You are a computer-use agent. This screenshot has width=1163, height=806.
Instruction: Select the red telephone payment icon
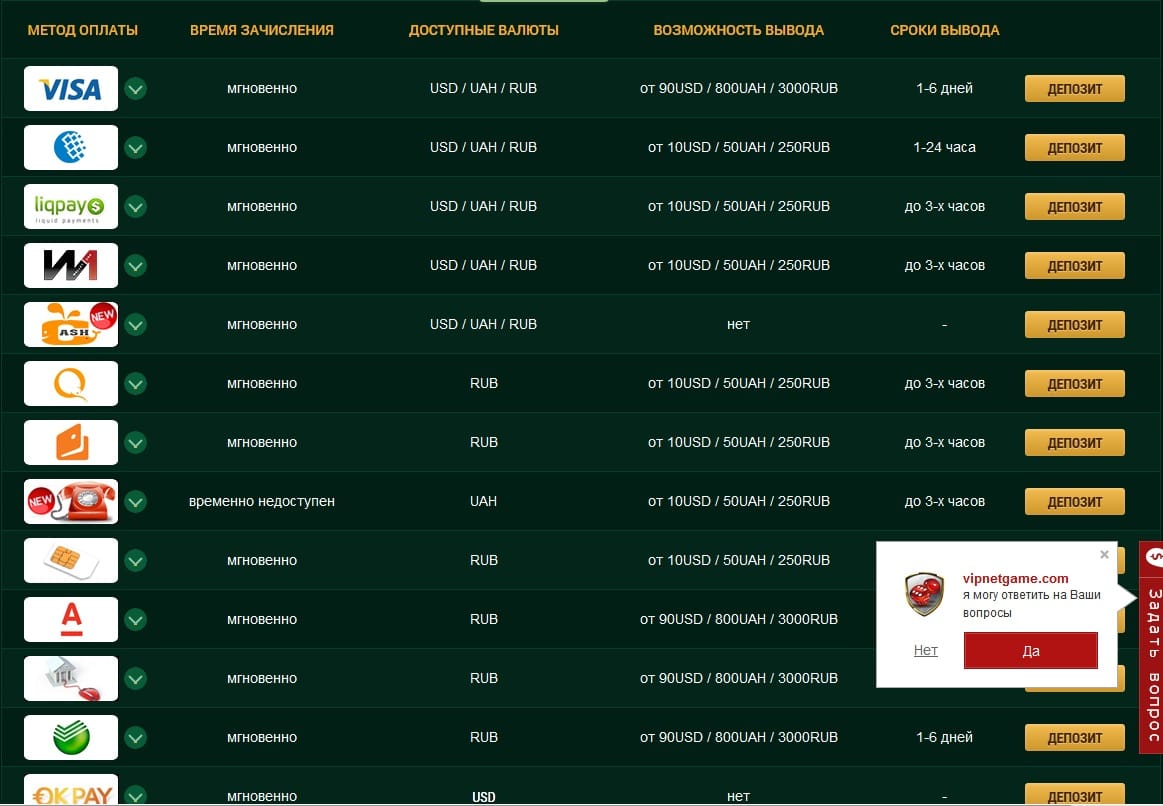[x=70, y=502]
